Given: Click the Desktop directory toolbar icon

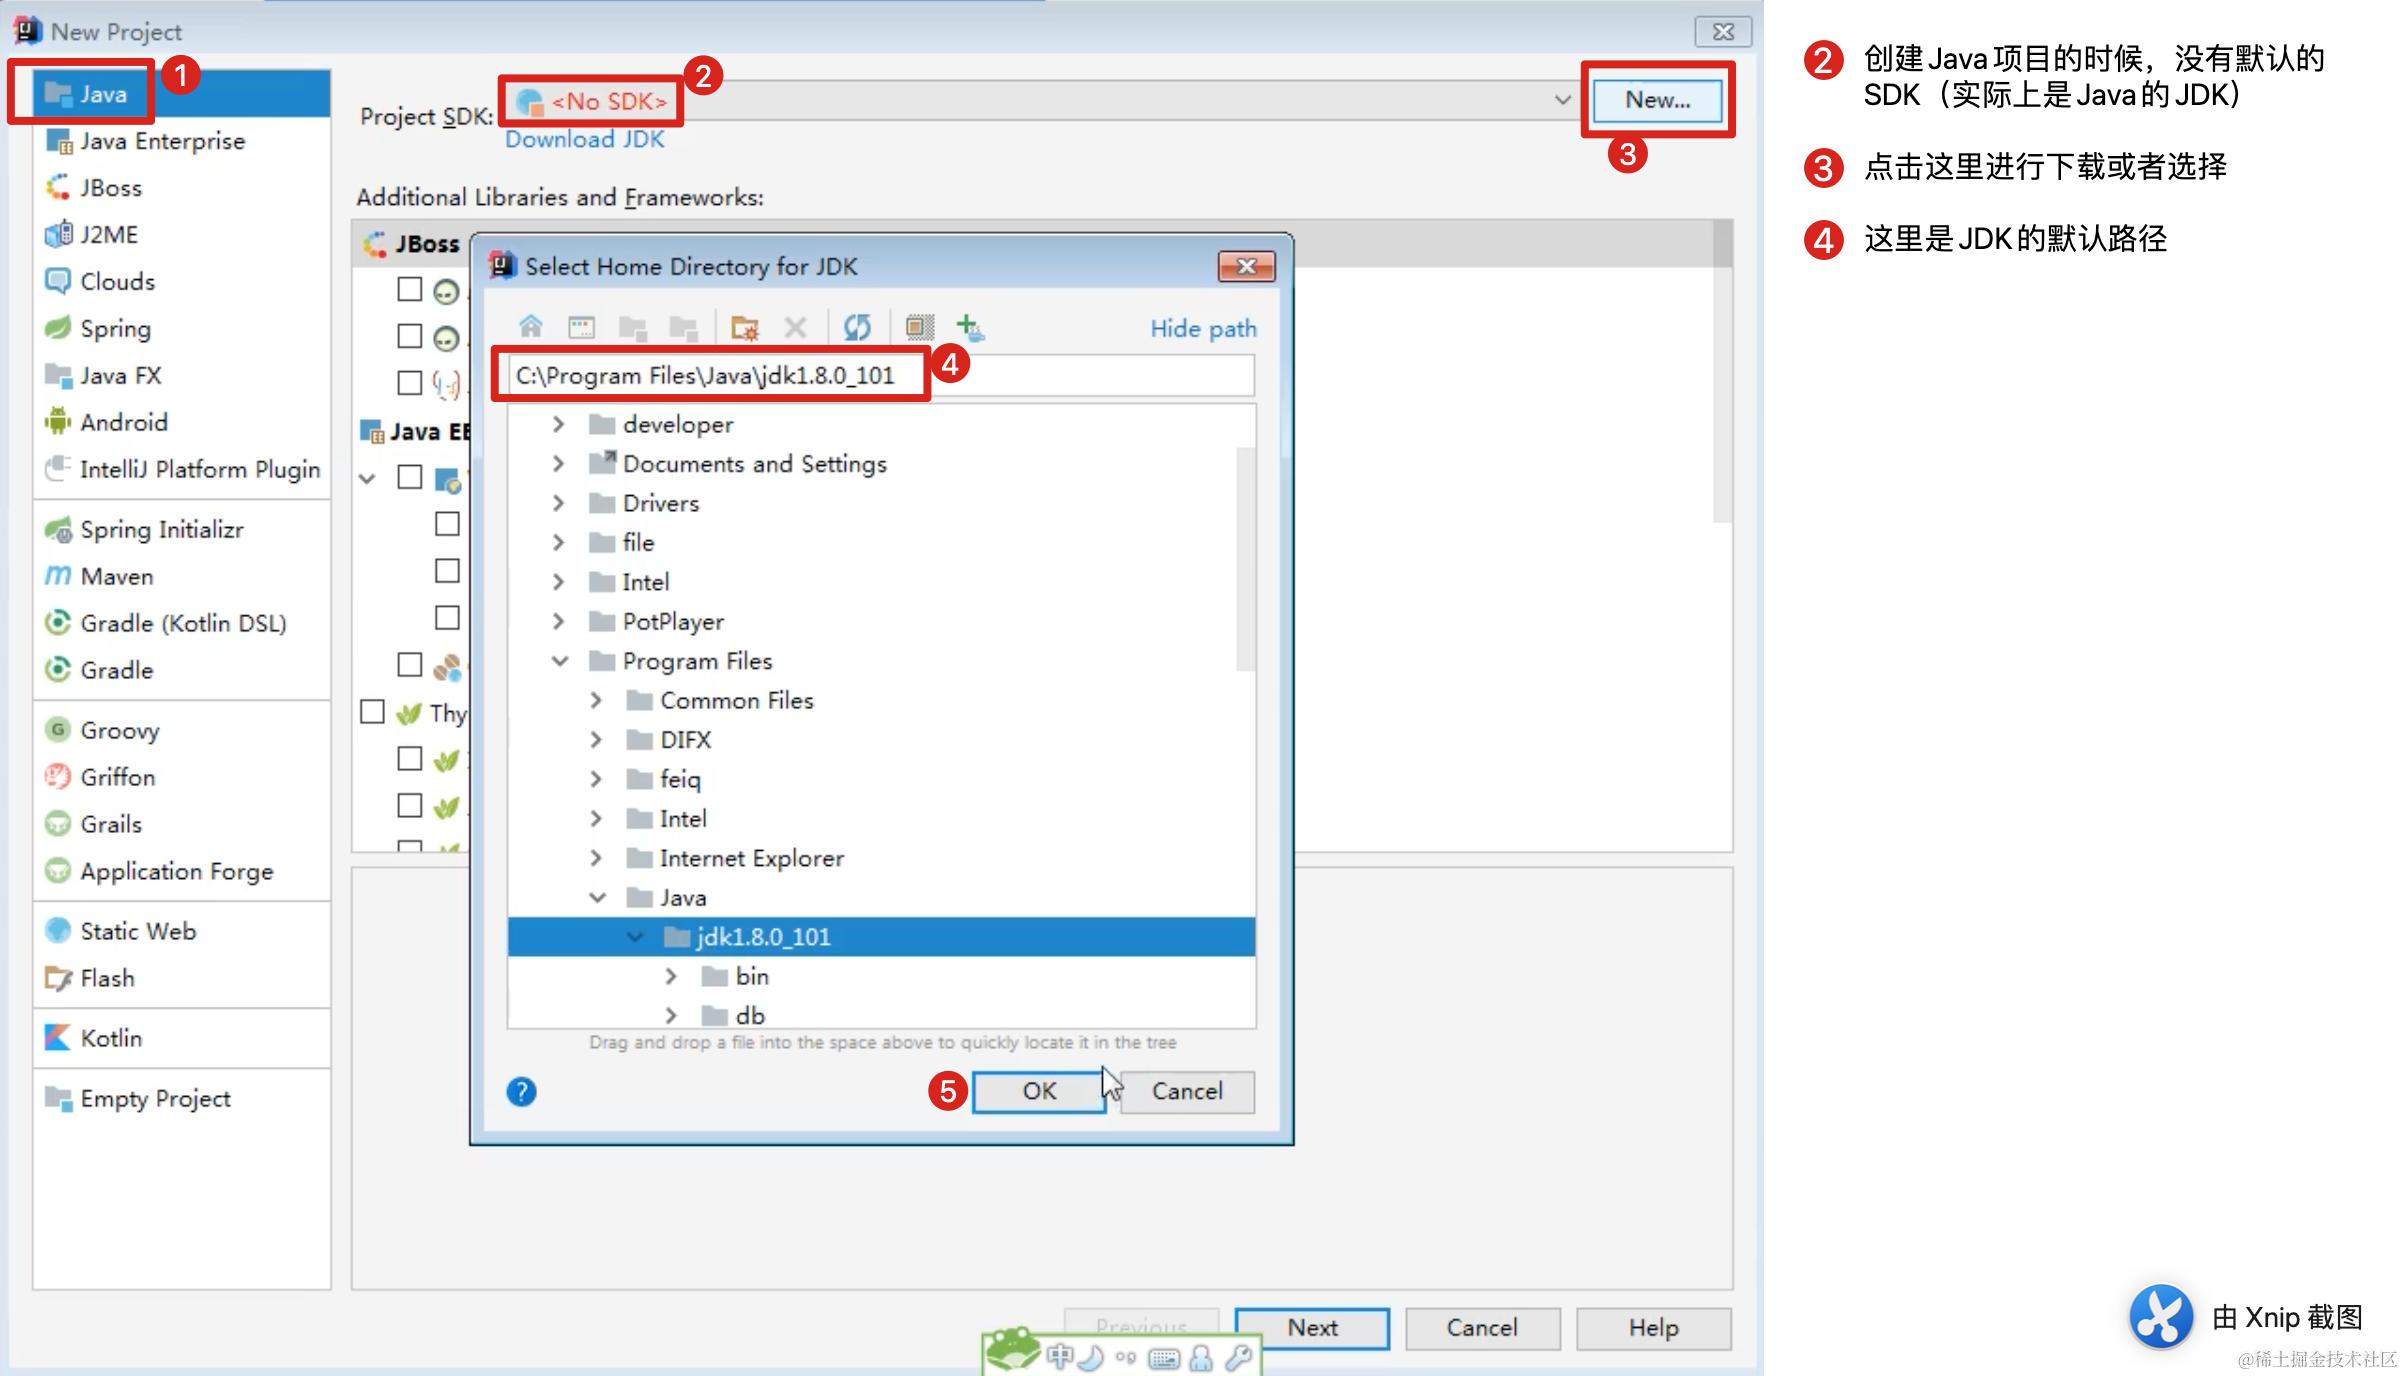Looking at the screenshot, I should coord(581,327).
